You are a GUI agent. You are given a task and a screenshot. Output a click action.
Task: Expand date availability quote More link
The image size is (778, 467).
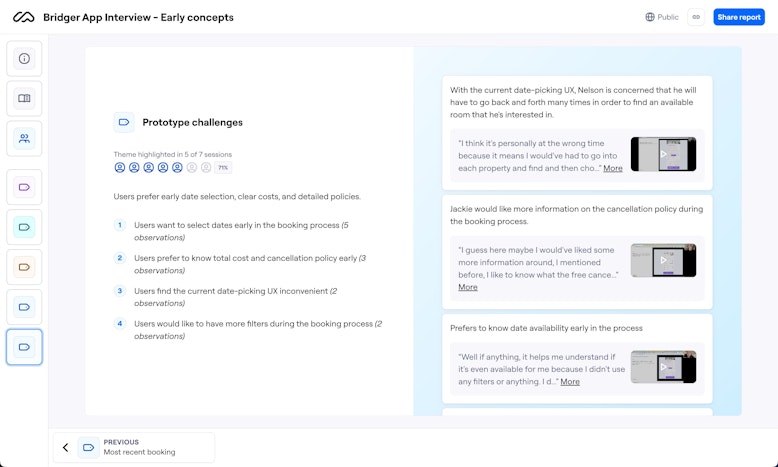570,381
